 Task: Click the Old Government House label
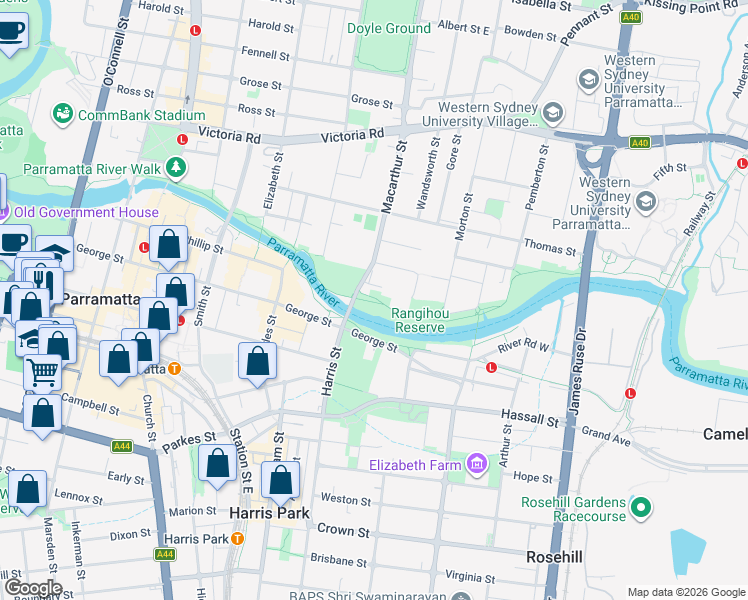[x=86, y=212]
